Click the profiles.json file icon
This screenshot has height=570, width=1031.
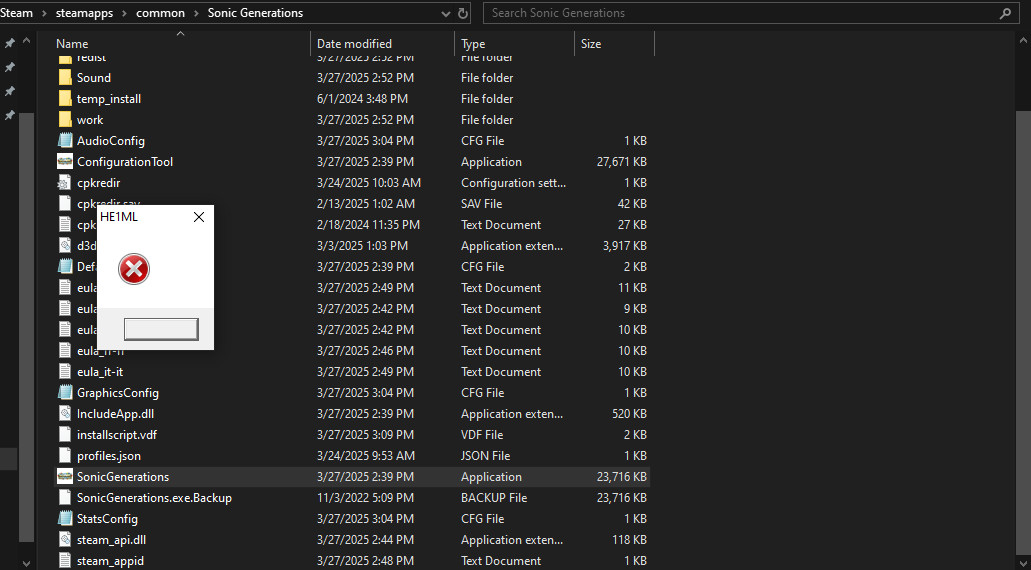(x=65, y=456)
